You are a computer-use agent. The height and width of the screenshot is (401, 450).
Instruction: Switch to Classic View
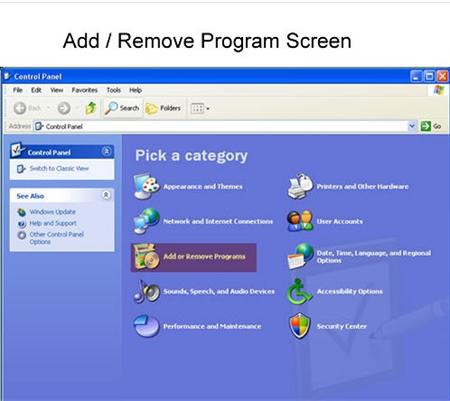click(59, 168)
